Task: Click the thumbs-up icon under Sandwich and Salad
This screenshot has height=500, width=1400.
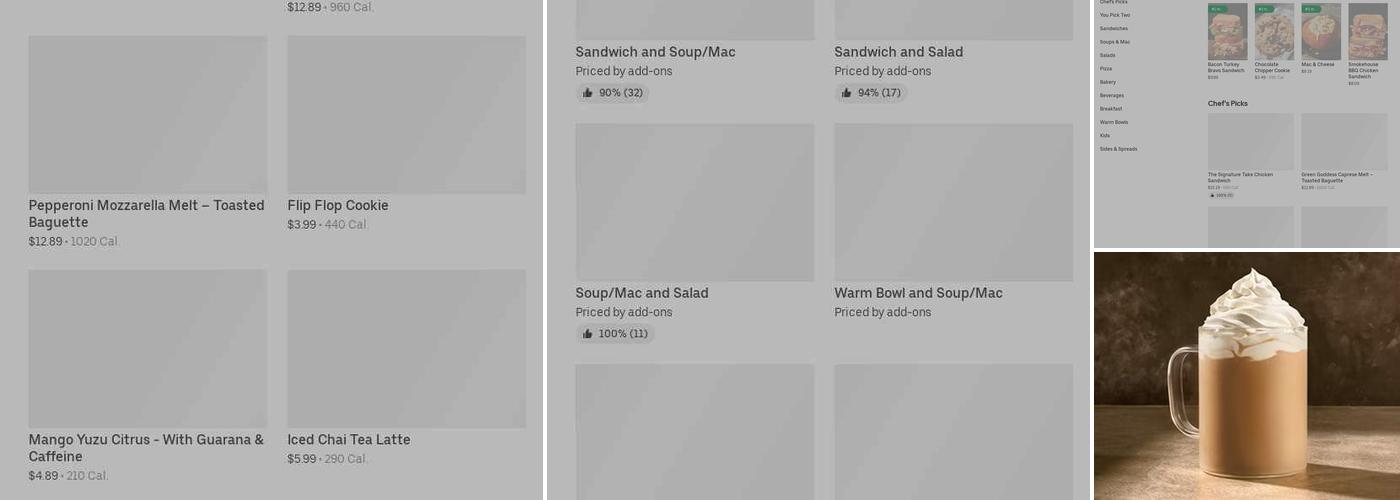Action: click(847, 93)
